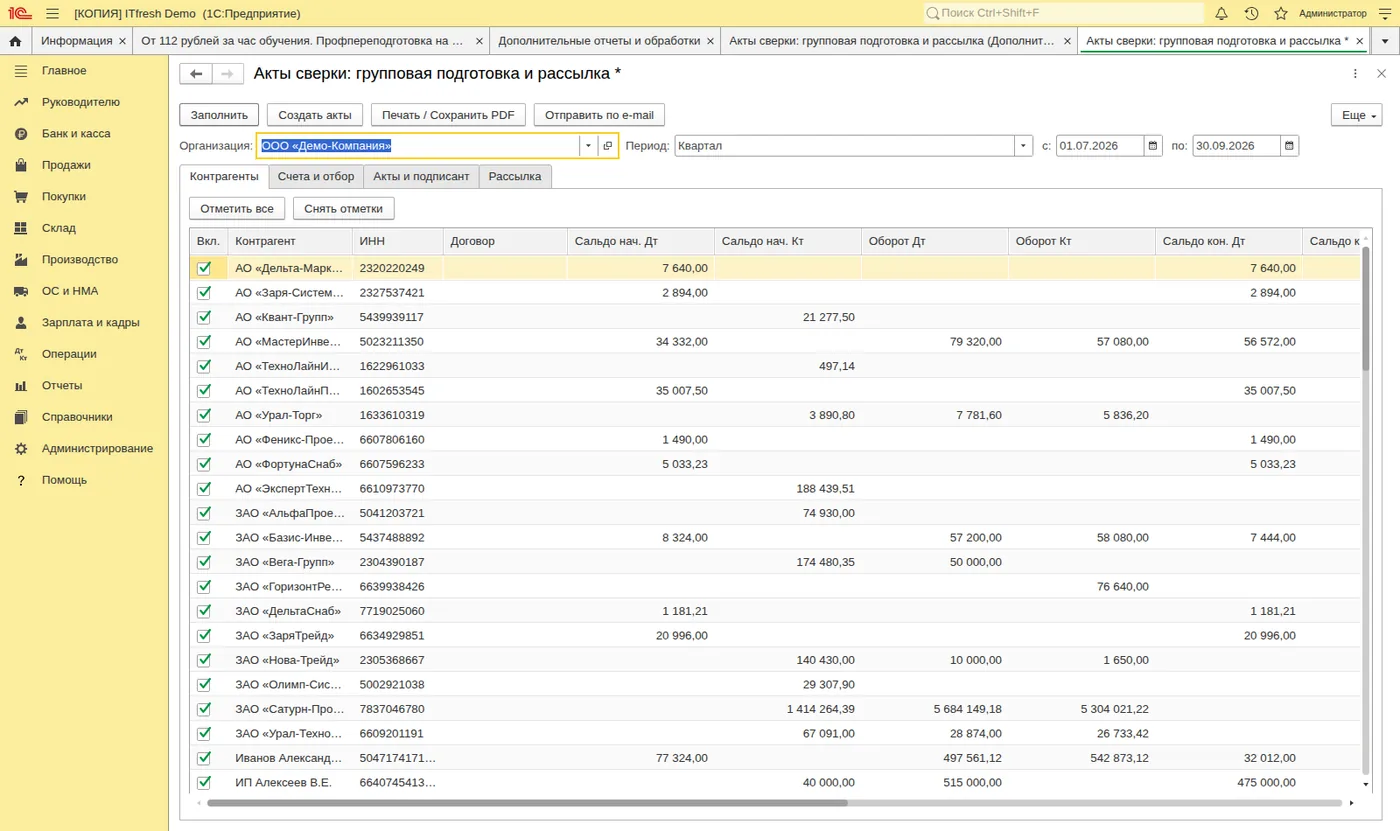This screenshot has height=831, width=1400.
Task: Click the Заполнить button
Action: [220, 115]
